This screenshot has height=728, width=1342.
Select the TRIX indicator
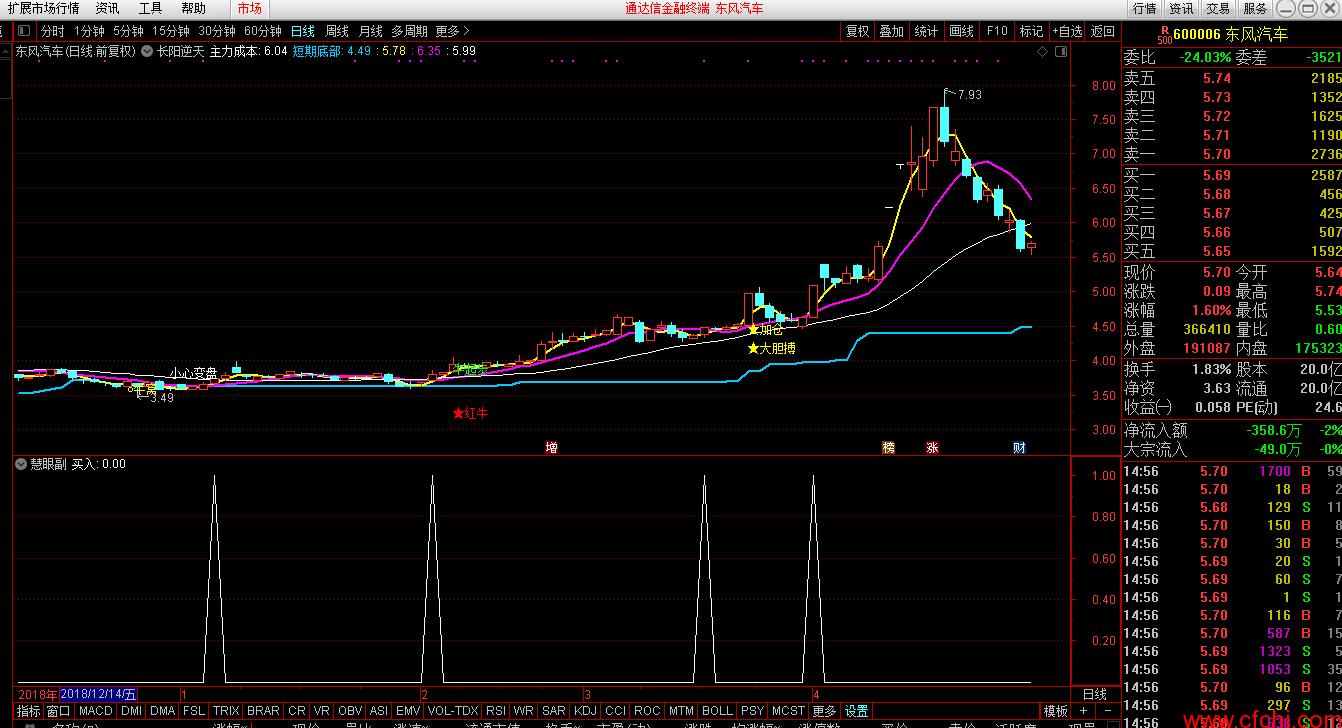click(x=226, y=711)
